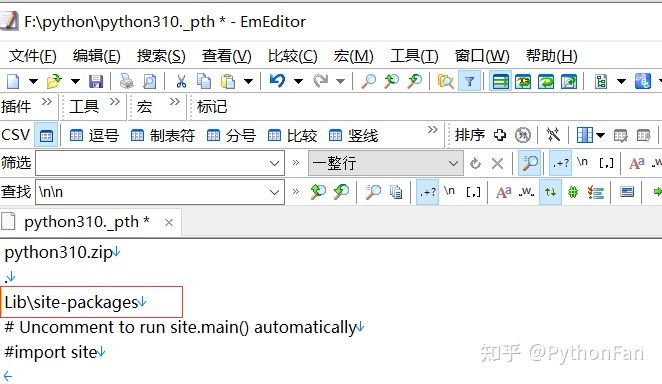Open the 文件(F) menu
The width and height of the screenshot is (662, 384).
[33, 56]
